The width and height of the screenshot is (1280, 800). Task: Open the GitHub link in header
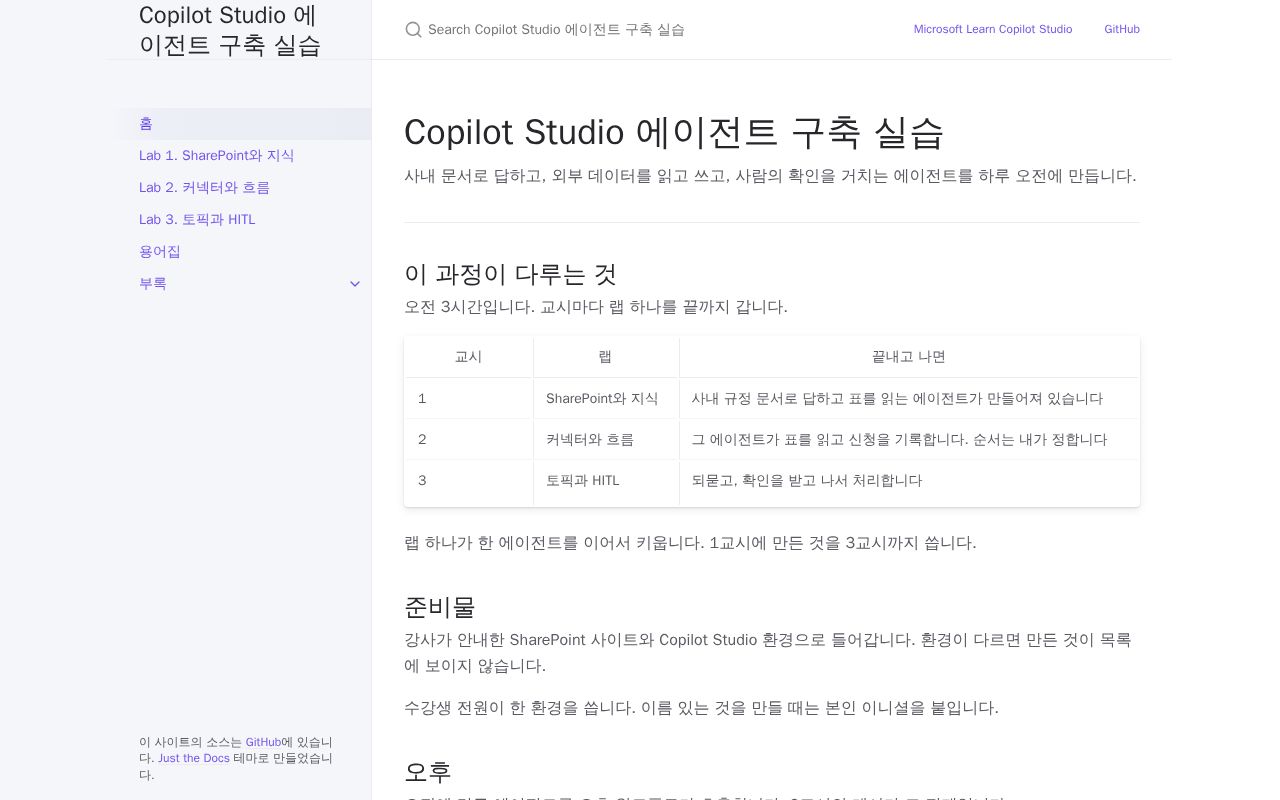coord(1122,30)
